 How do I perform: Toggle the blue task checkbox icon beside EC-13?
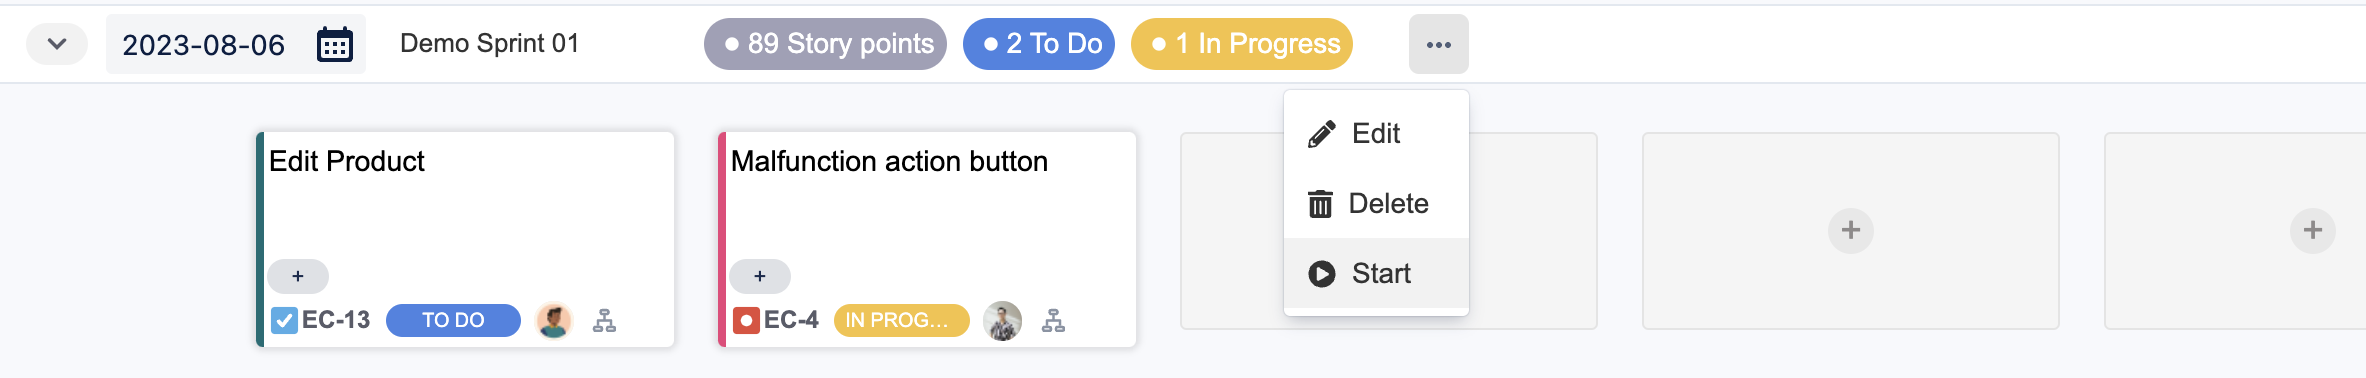pos(284,321)
